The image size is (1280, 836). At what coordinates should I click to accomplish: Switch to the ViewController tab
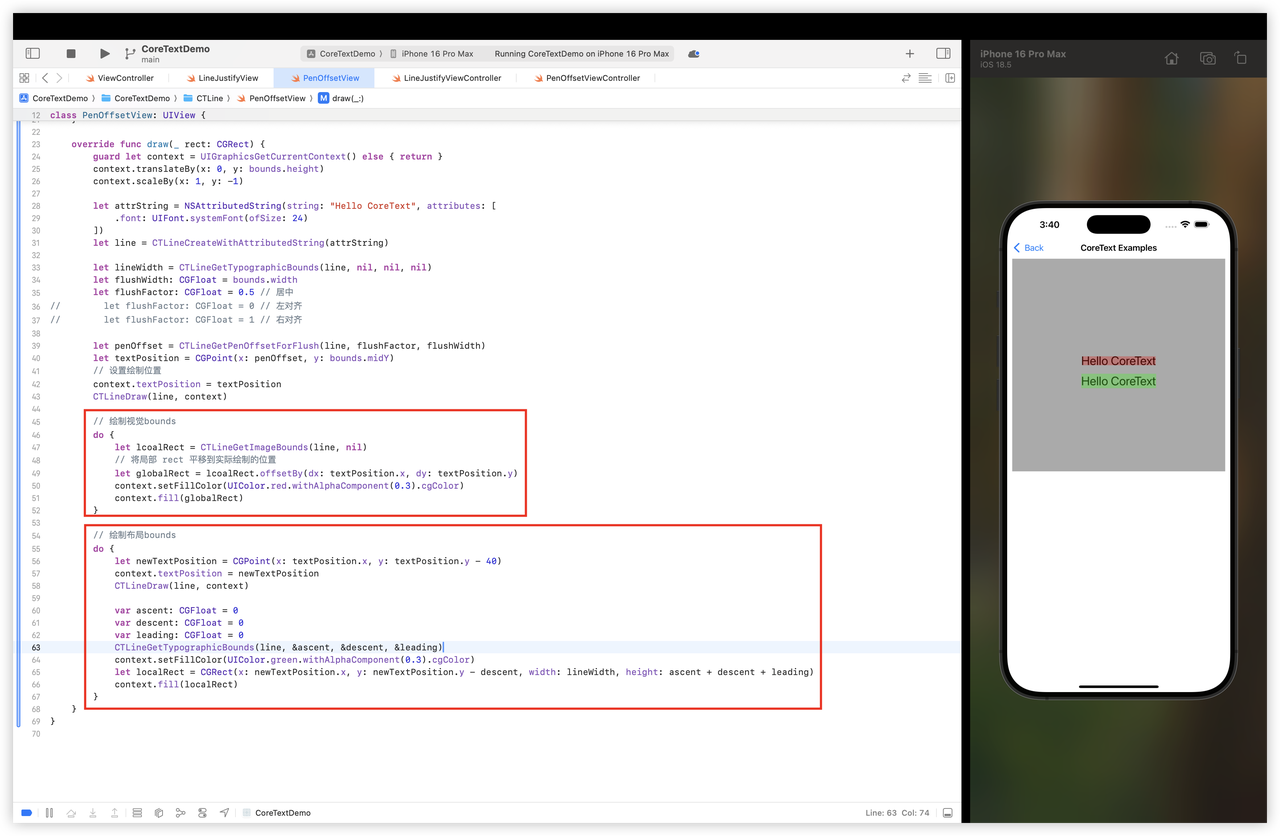[x=120, y=78]
